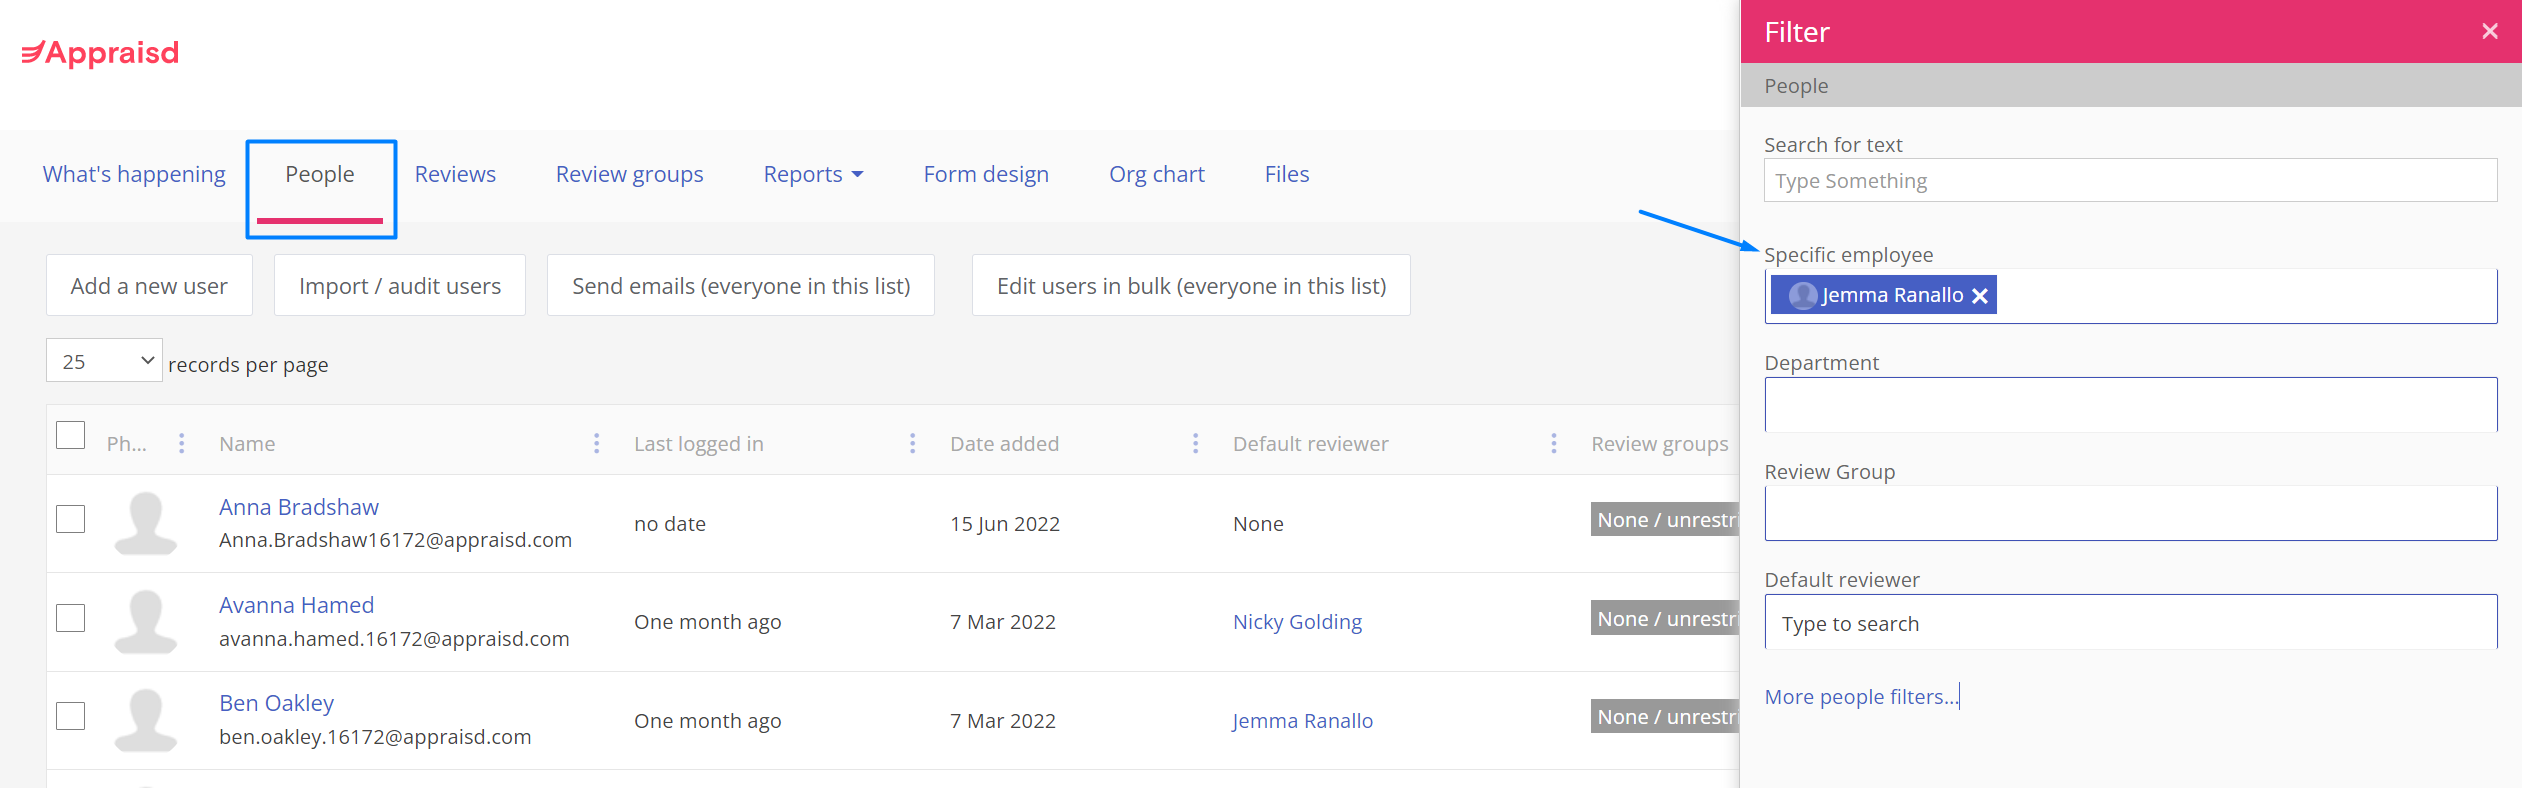Open the Department filter dropdown
The height and width of the screenshot is (788, 2522).
2130,404
